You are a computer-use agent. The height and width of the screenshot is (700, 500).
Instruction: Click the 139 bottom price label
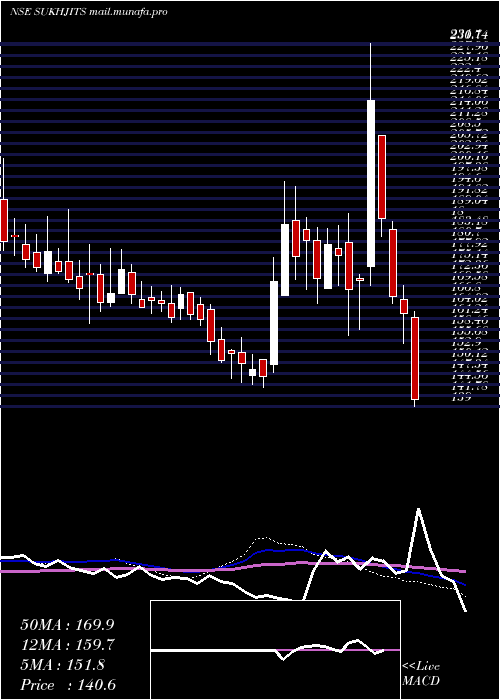point(461,399)
